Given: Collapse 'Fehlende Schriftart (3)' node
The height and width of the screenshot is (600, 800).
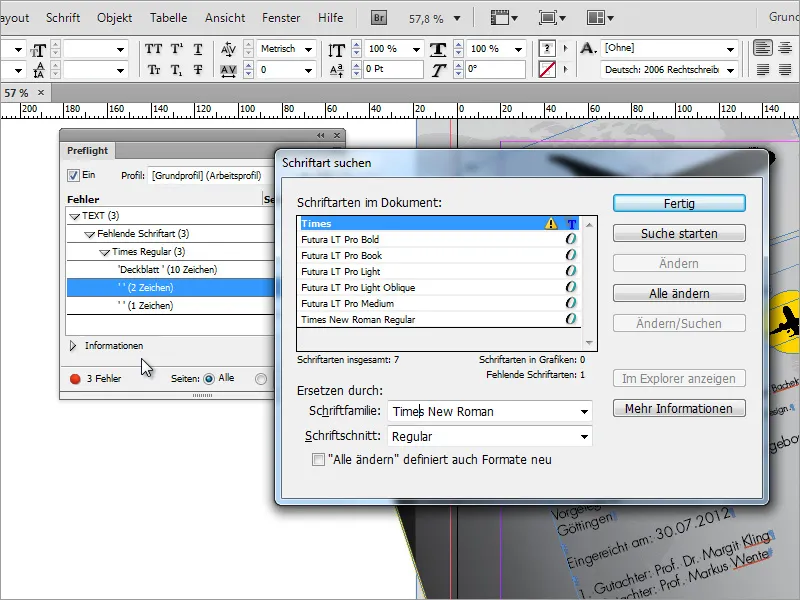Looking at the screenshot, I should pos(90,234).
